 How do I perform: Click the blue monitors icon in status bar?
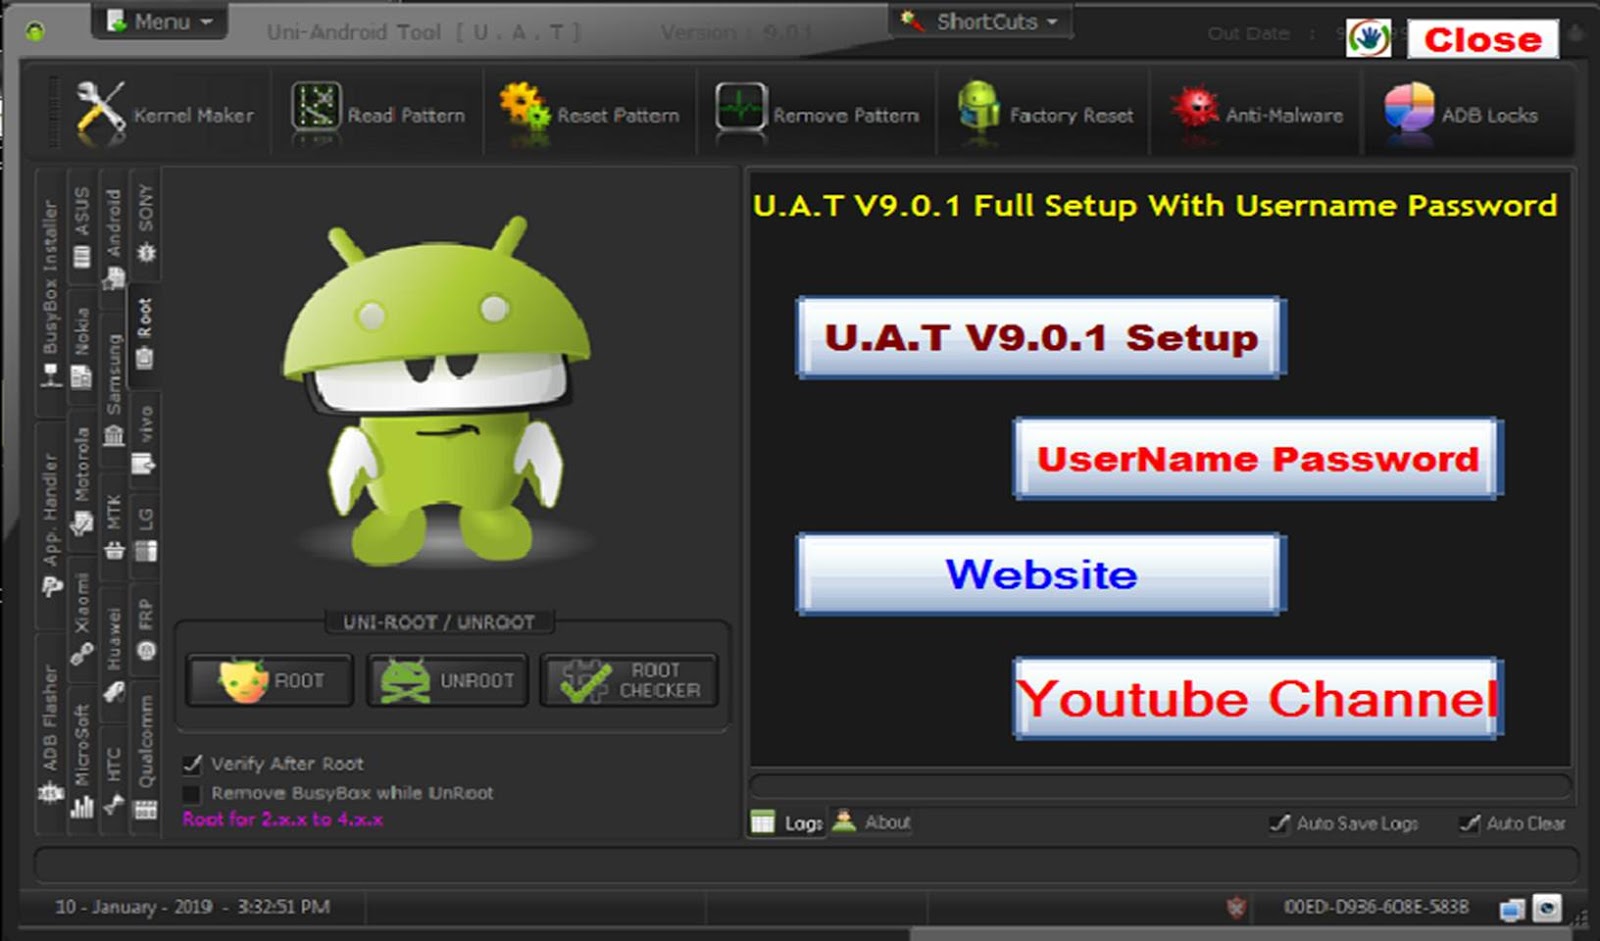point(1512,908)
